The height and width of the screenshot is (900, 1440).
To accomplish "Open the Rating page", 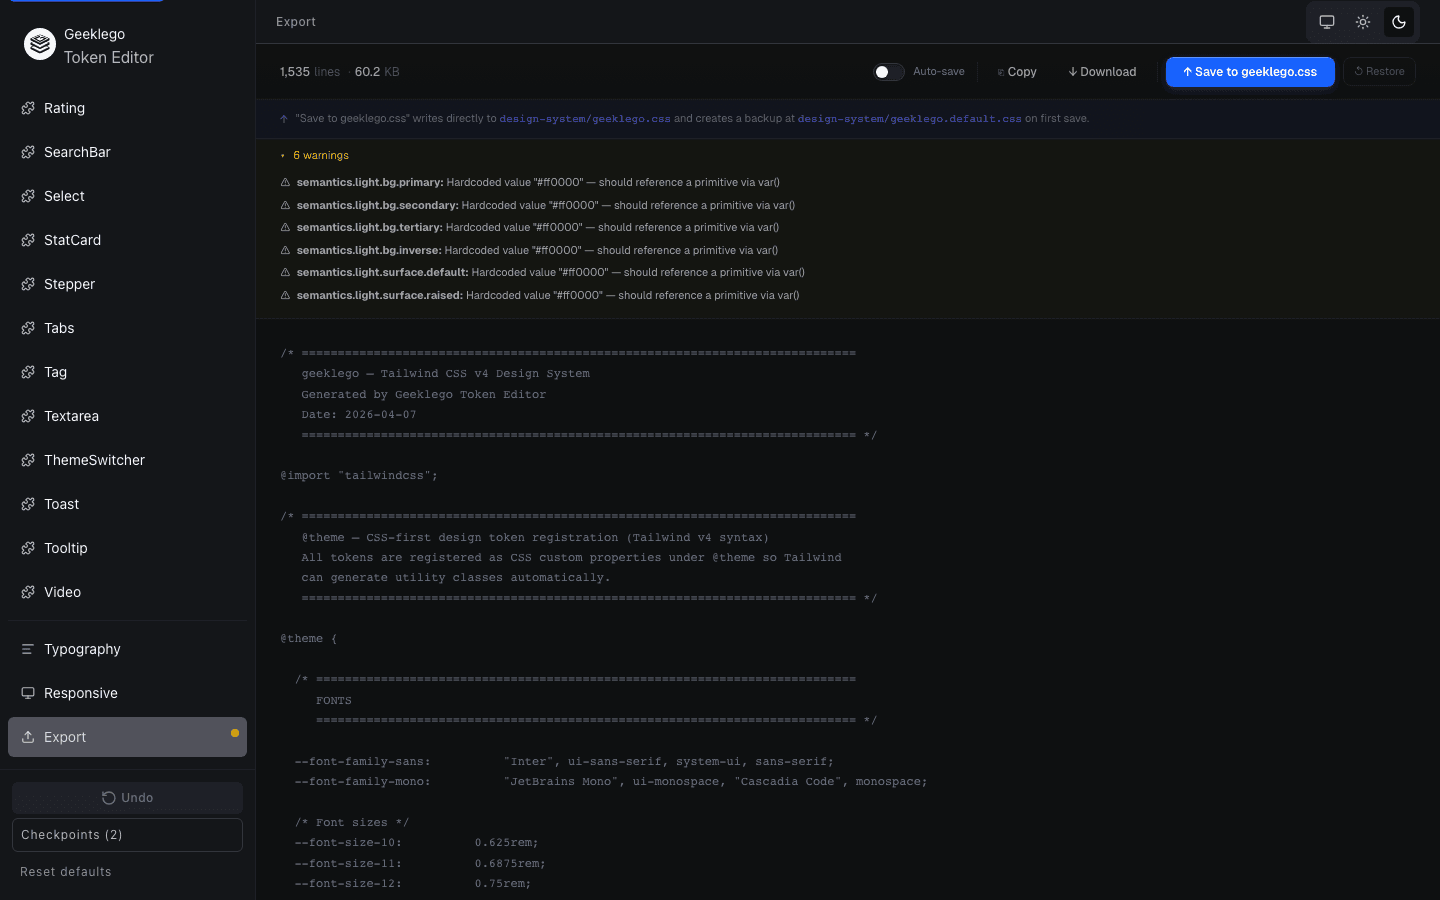I will [x=127, y=108].
